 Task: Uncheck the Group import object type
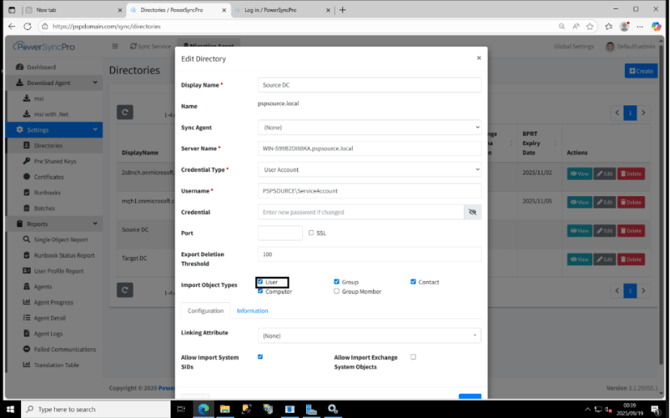pos(336,282)
